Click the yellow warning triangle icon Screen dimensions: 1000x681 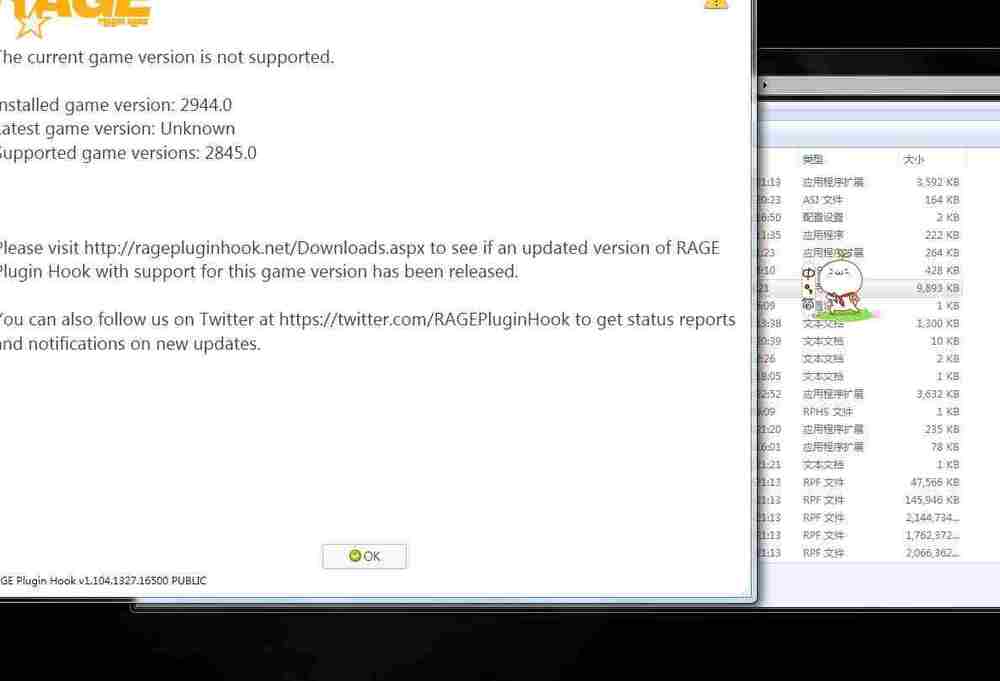coord(715,3)
